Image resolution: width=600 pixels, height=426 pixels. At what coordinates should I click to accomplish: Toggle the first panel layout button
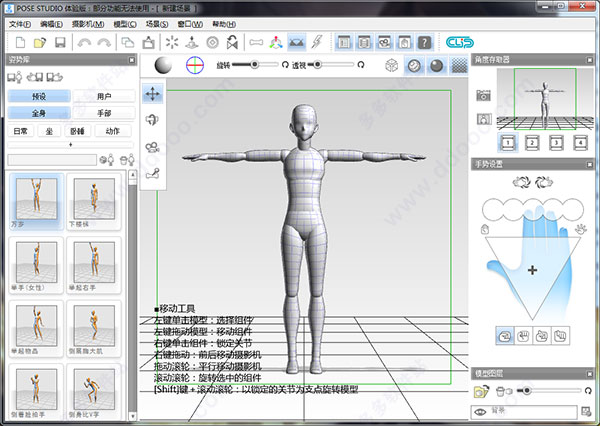point(344,42)
